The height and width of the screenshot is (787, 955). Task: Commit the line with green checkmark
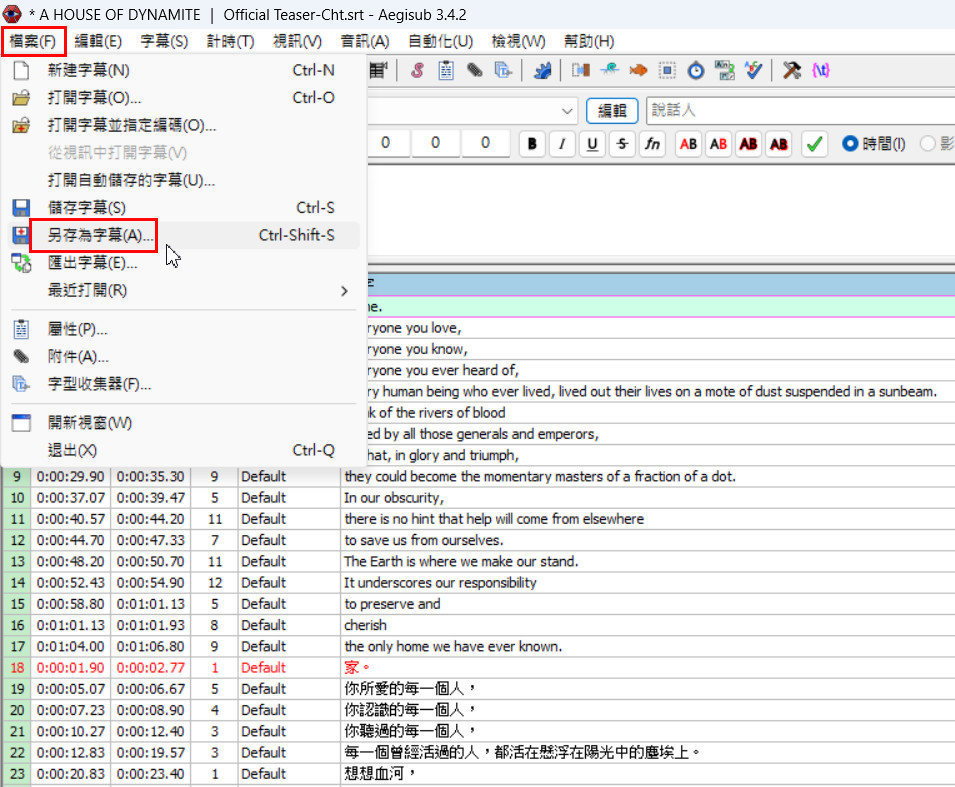click(x=815, y=144)
